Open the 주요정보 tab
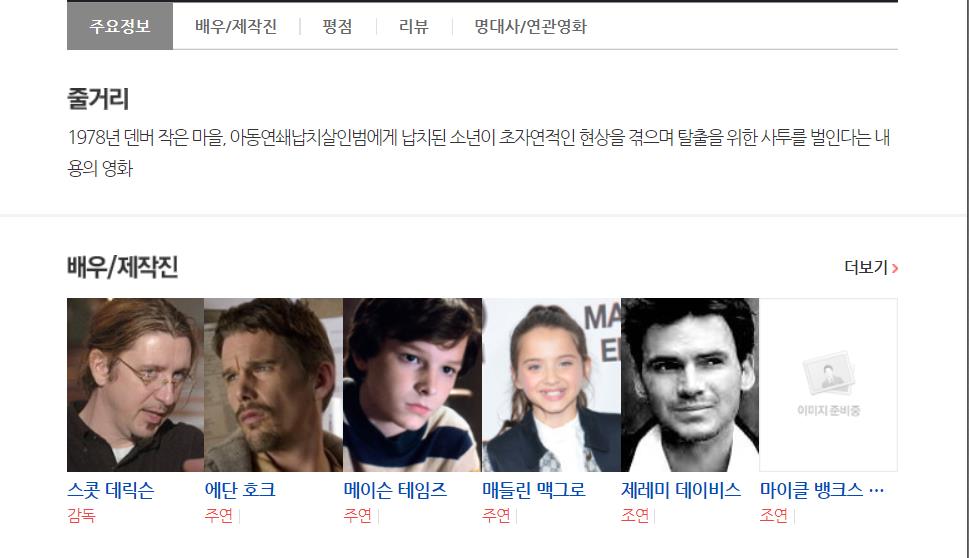The image size is (969, 558). 120,26
